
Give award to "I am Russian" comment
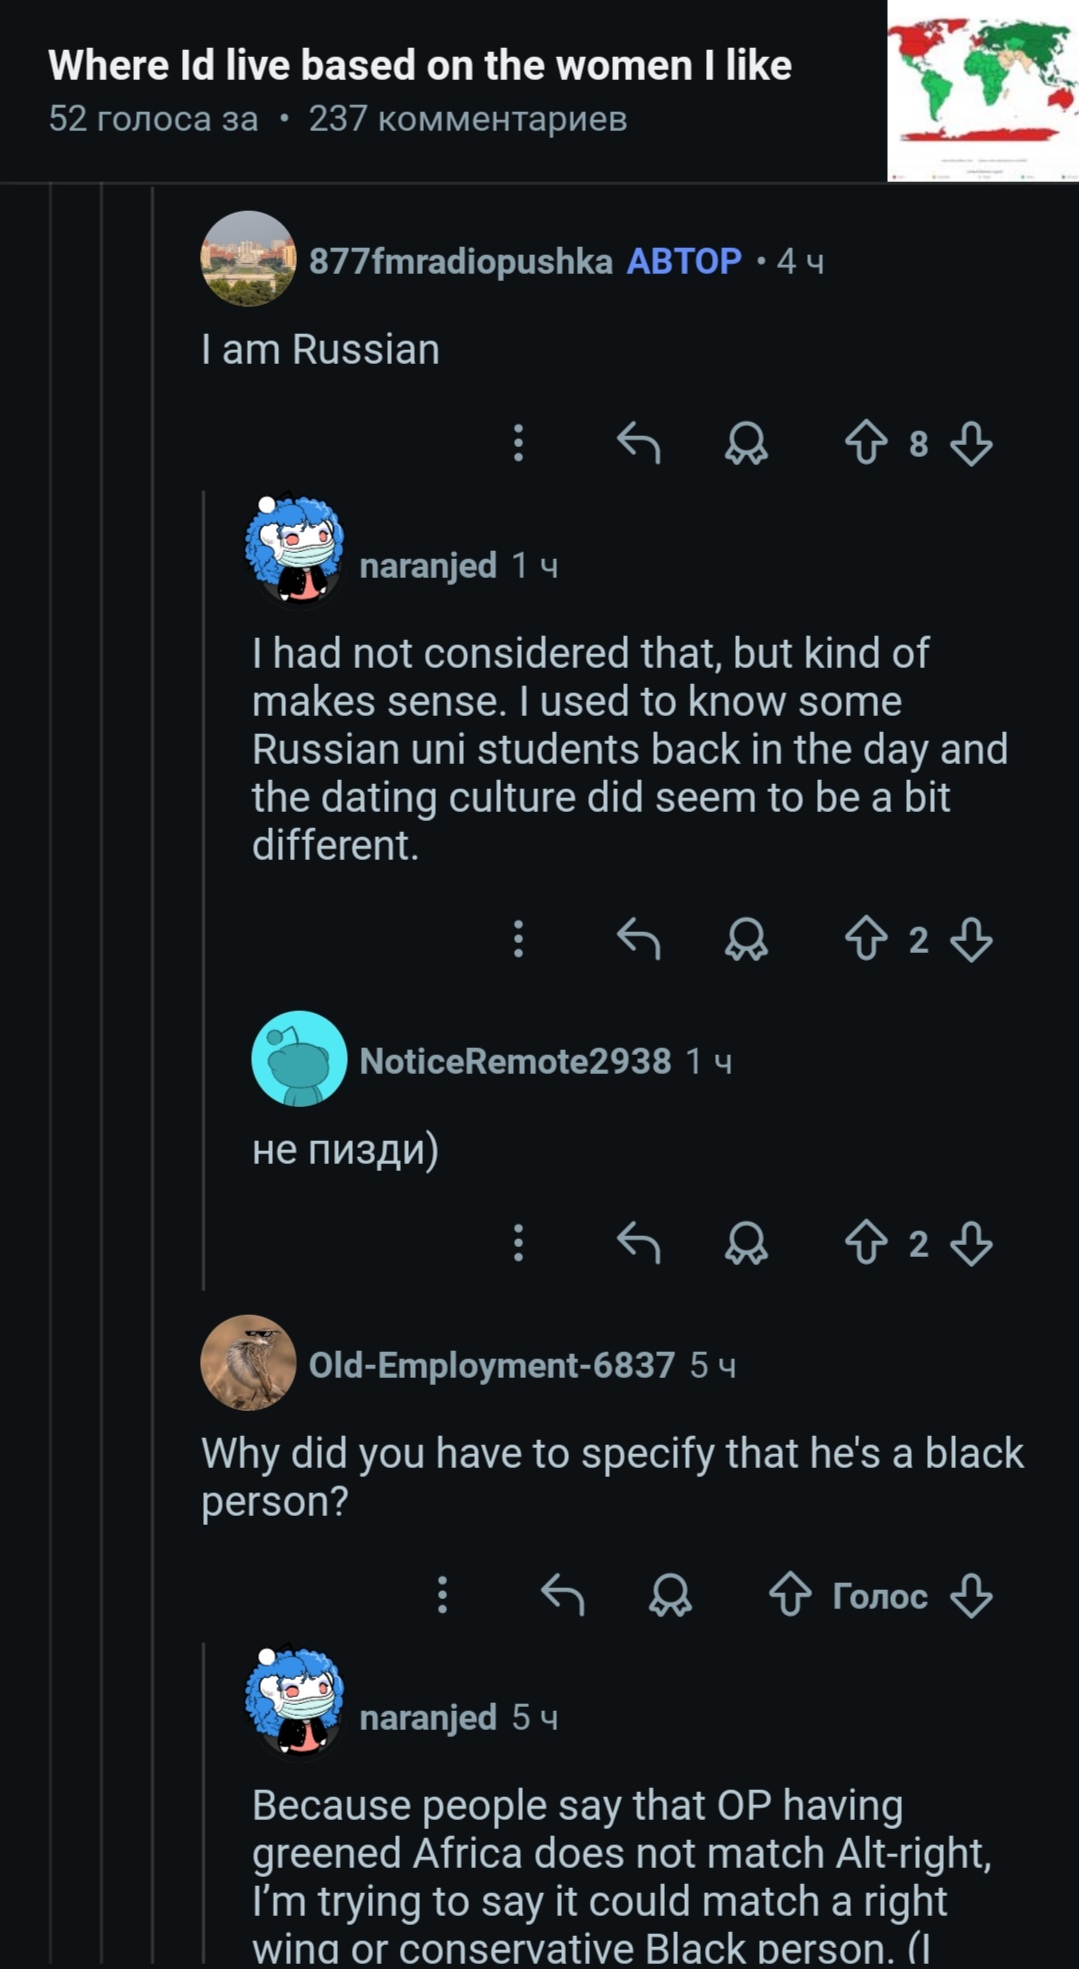click(x=746, y=443)
